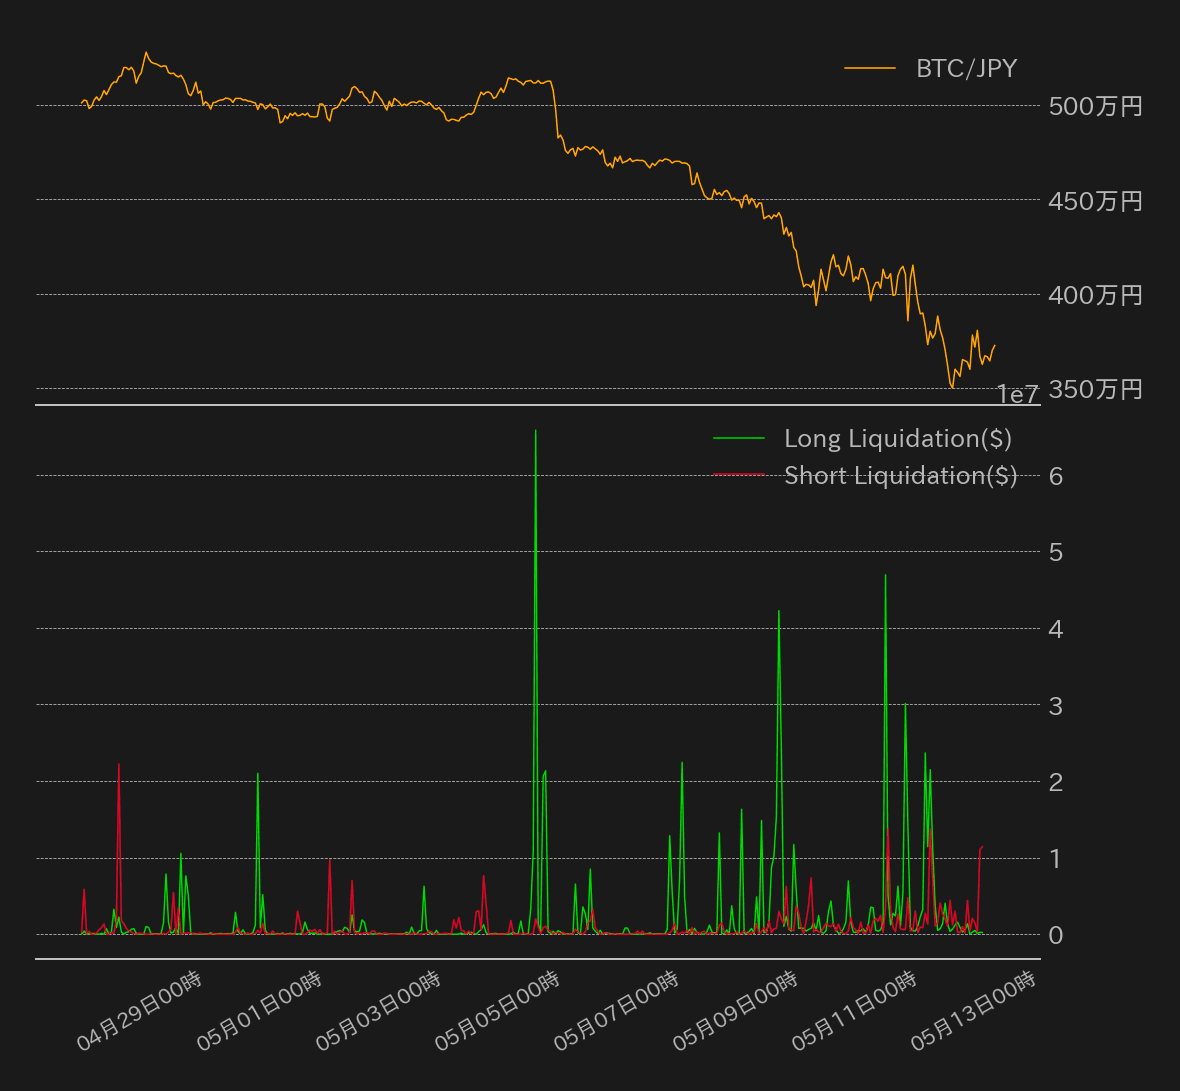Click the red Short Liquidation legend line
Screen dimensions: 1180x1091
tap(739, 475)
